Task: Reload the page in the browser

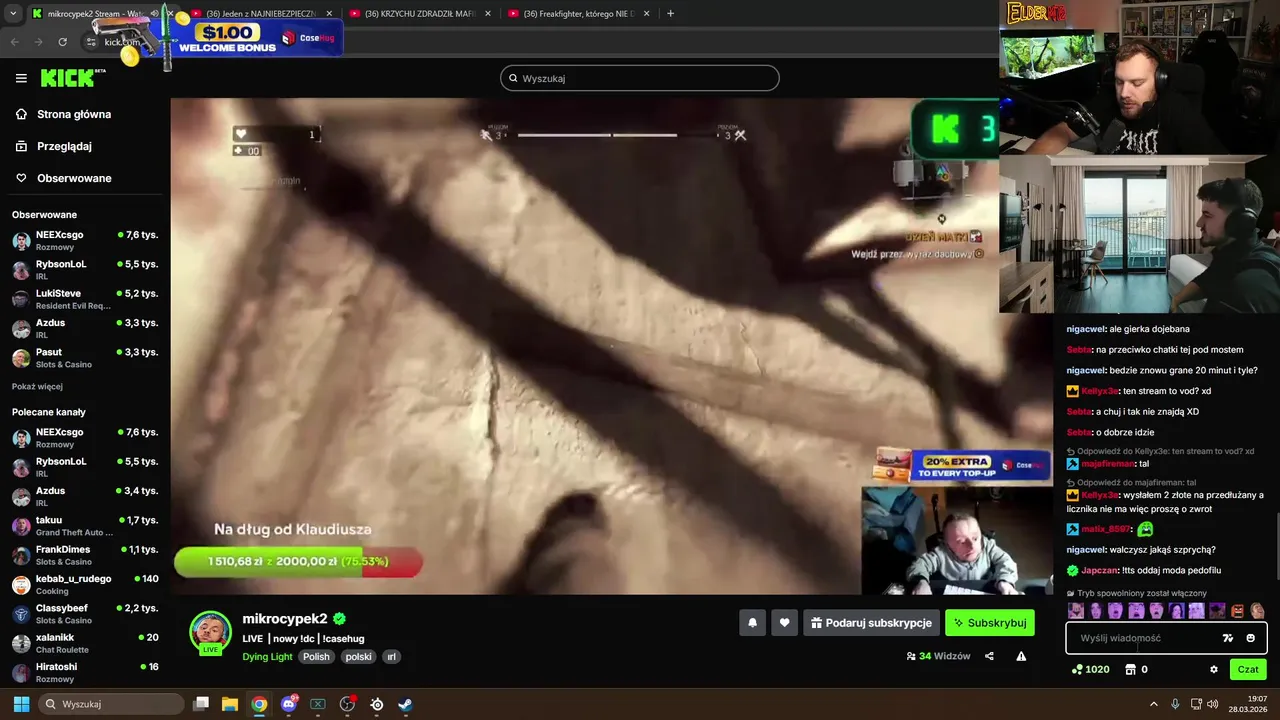Action: tap(62, 42)
